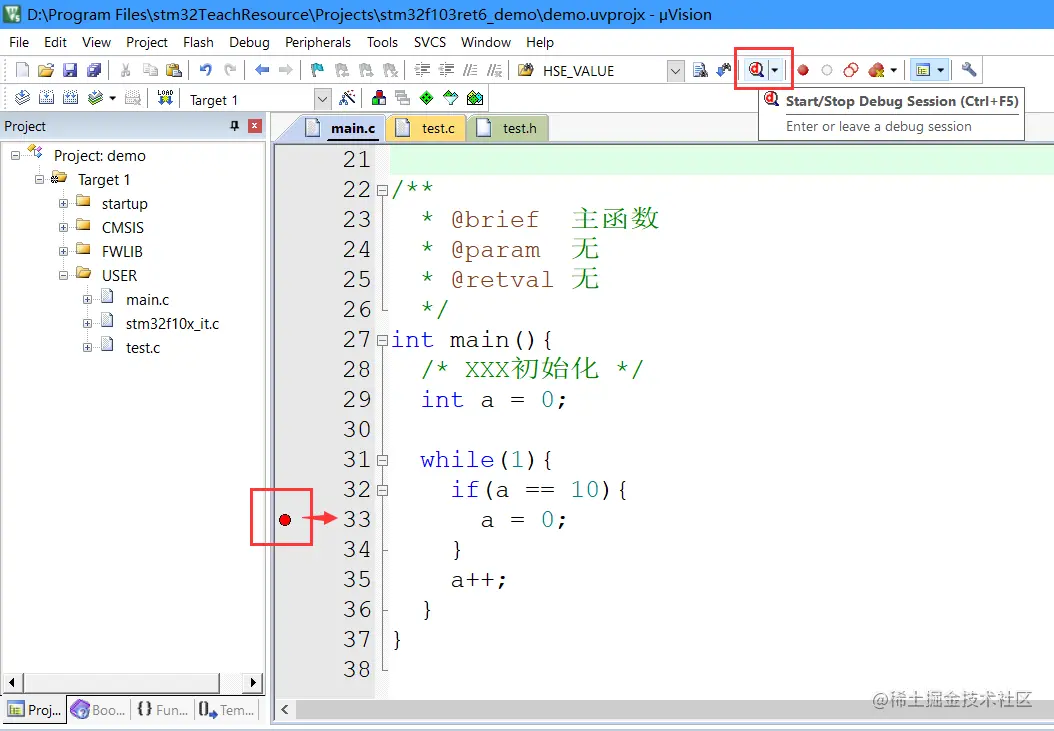Viewport: 1054px width, 731px height.
Task: Expand the startup folder in project tree
Action: (x=63, y=204)
